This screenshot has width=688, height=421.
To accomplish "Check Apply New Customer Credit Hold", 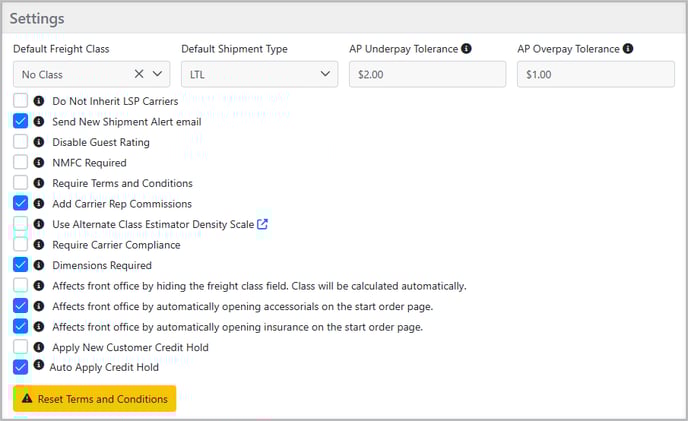I will (21, 347).
